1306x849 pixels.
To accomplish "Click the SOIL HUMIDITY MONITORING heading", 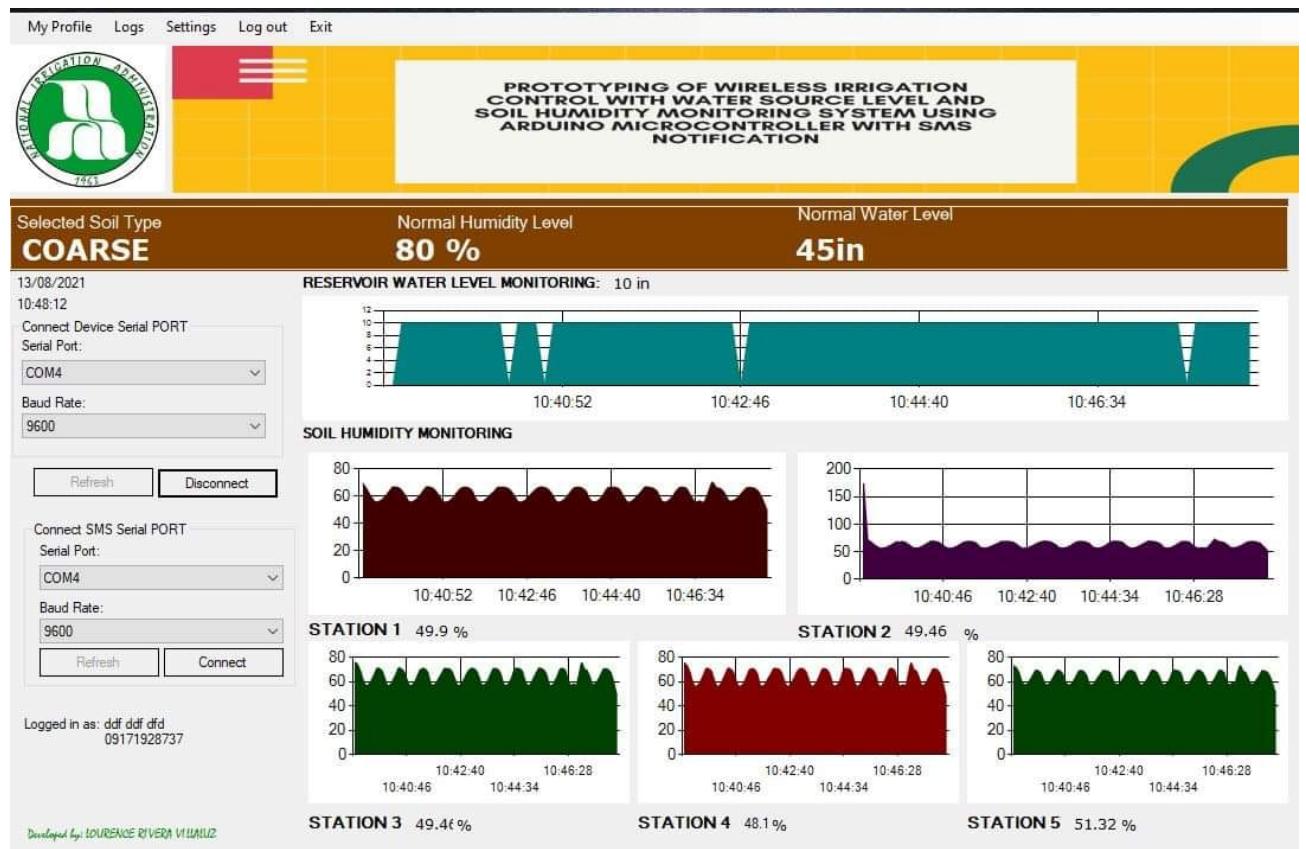I will click(408, 433).
